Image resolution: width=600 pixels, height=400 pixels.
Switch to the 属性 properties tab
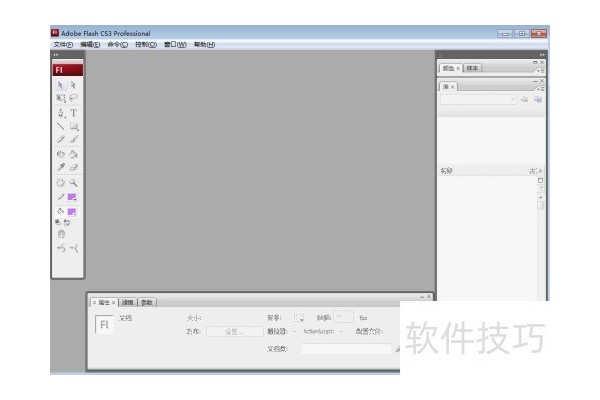coord(104,302)
